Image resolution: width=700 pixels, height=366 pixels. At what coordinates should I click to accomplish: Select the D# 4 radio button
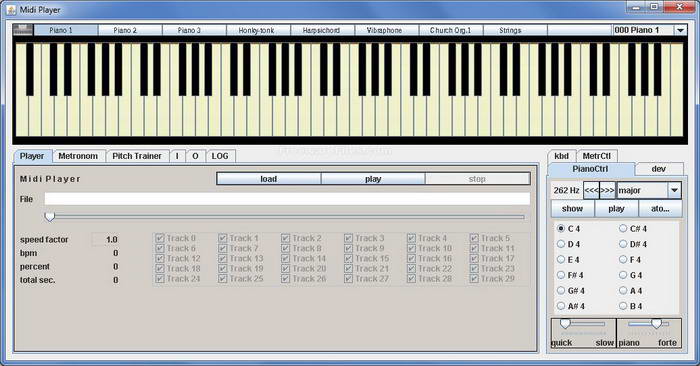623,244
